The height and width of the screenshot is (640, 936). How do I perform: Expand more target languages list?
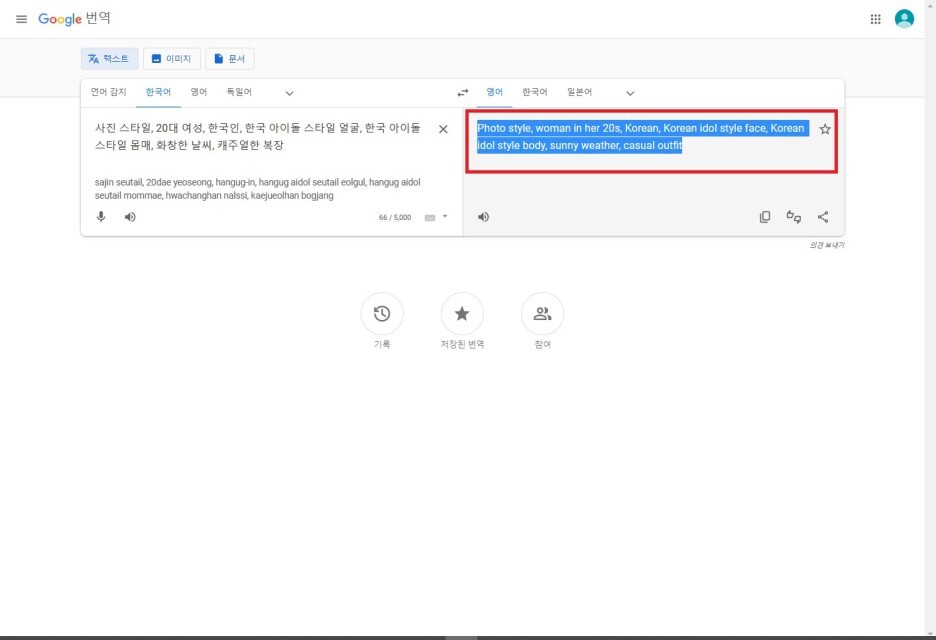point(630,93)
